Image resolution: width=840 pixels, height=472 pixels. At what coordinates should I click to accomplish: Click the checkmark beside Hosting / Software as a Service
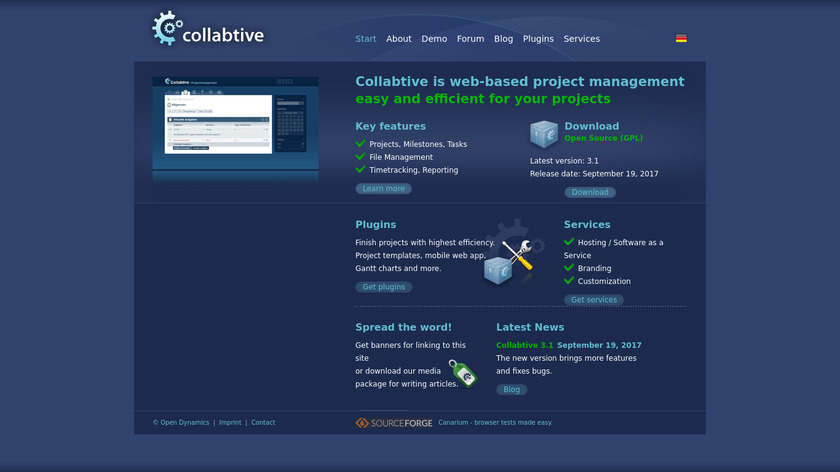(x=569, y=242)
